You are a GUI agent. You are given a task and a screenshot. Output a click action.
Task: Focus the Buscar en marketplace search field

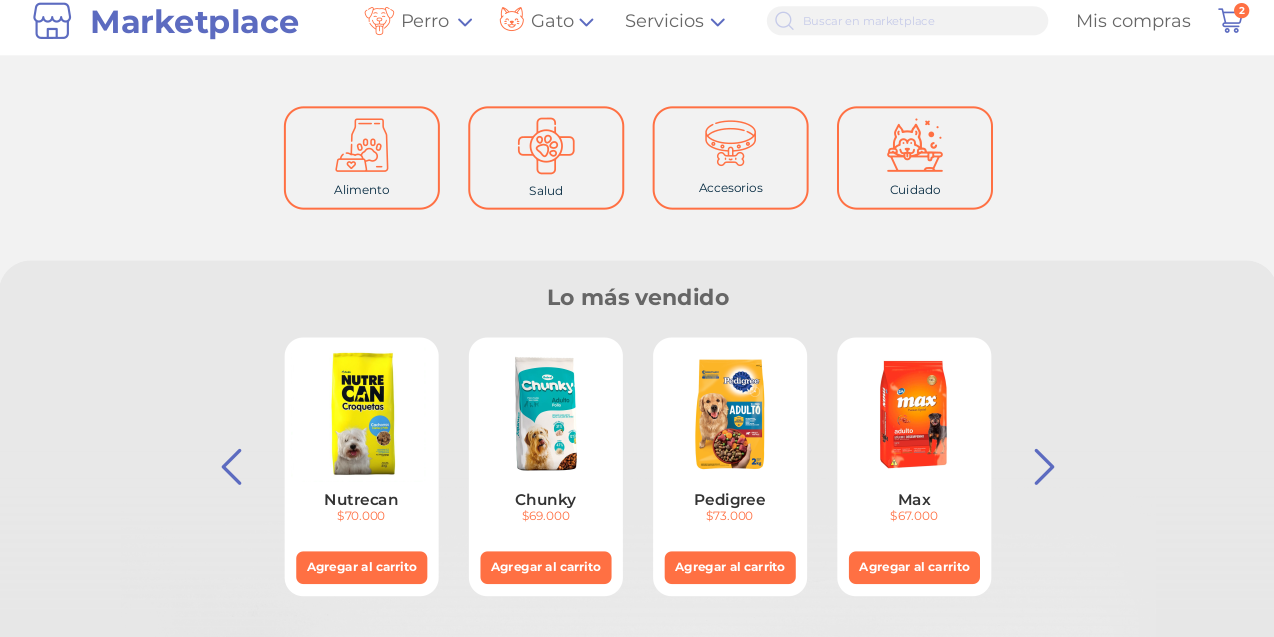click(908, 21)
